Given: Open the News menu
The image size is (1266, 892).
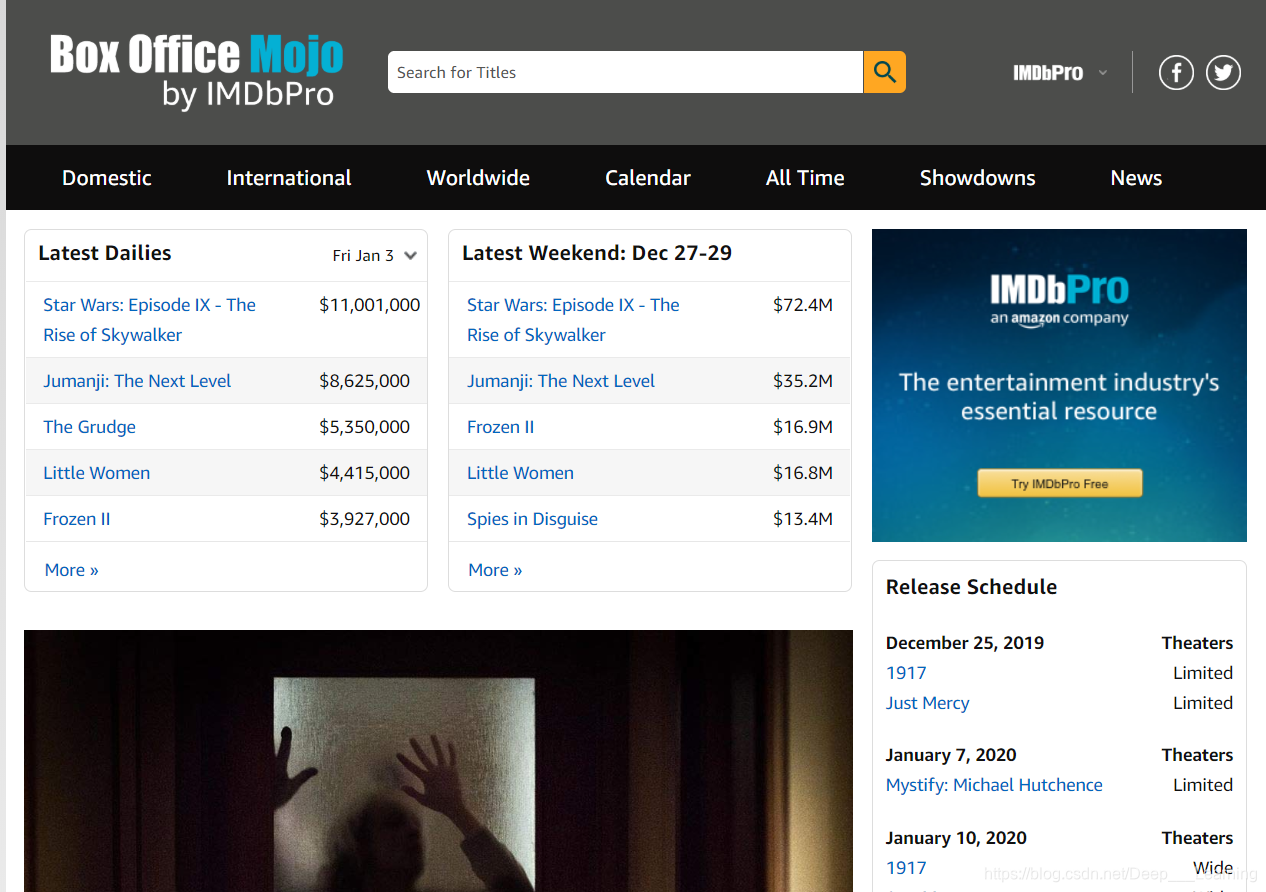Looking at the screenshot, I should point(1136,178).
